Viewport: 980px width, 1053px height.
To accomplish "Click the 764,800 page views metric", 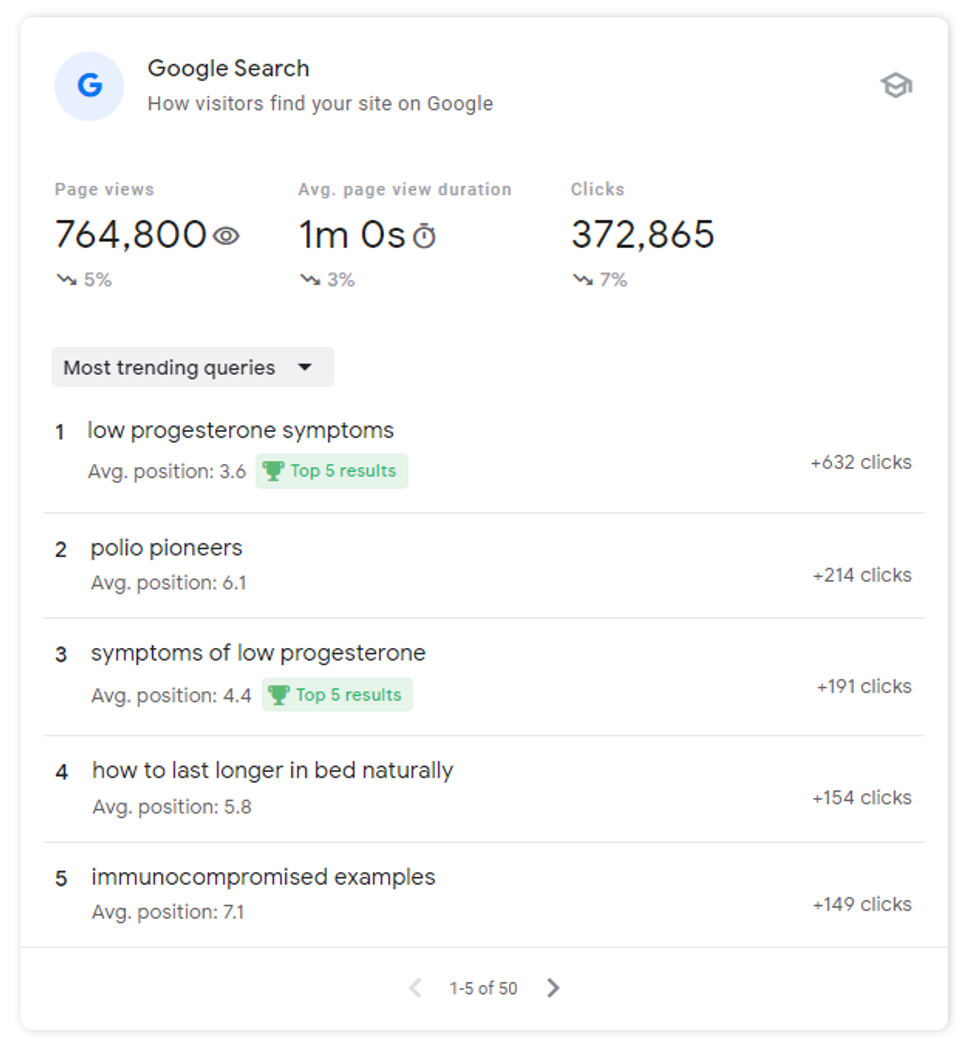I will pyautogui.click(x=130, y=235).
